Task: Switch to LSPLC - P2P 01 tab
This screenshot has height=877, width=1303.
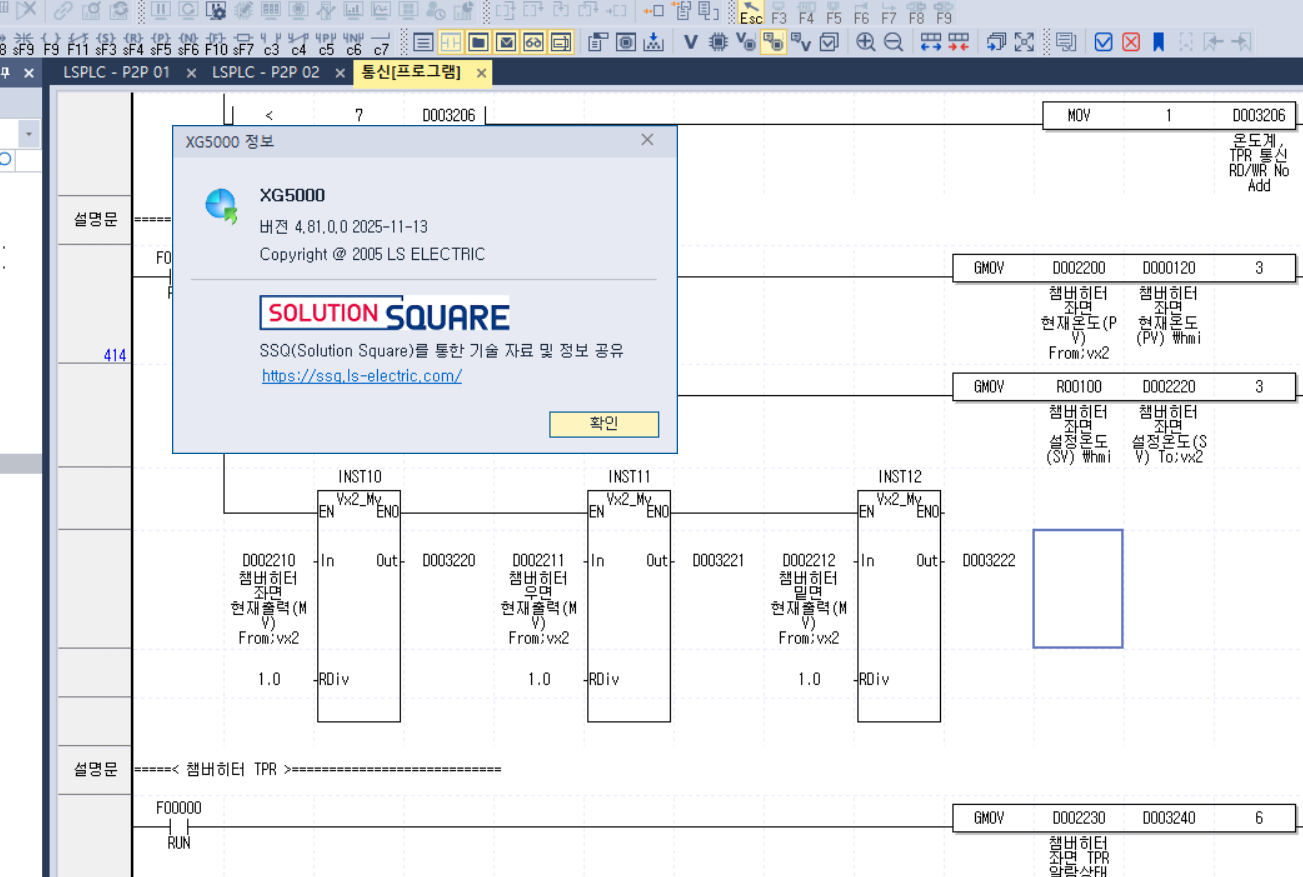Action: click(116, 73)
